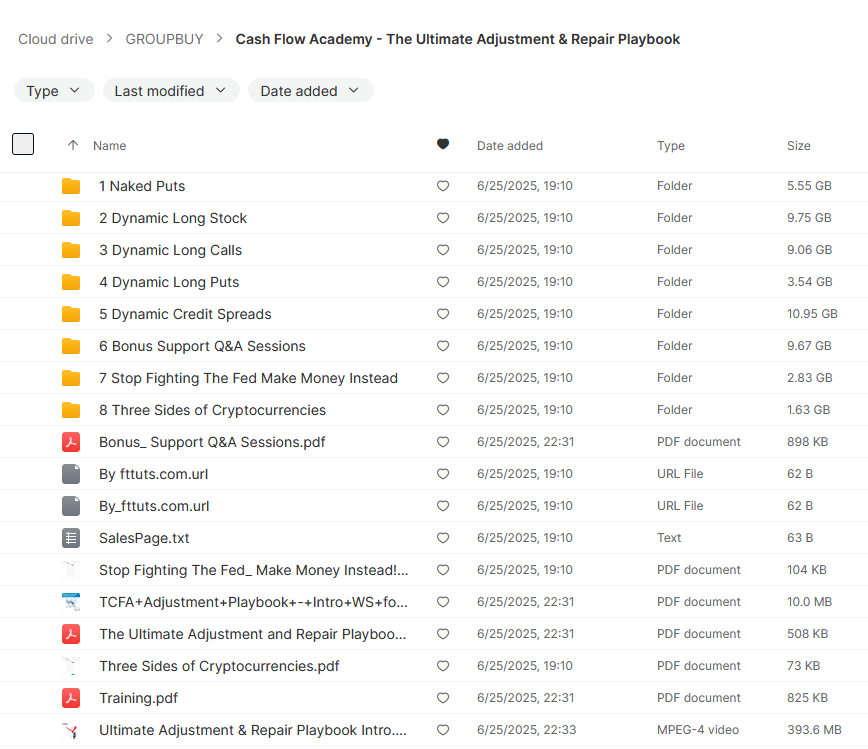868x749 pixels.
Task: Favorite the 1 Naked Puts folder
Action: click(x=443, y=186)
